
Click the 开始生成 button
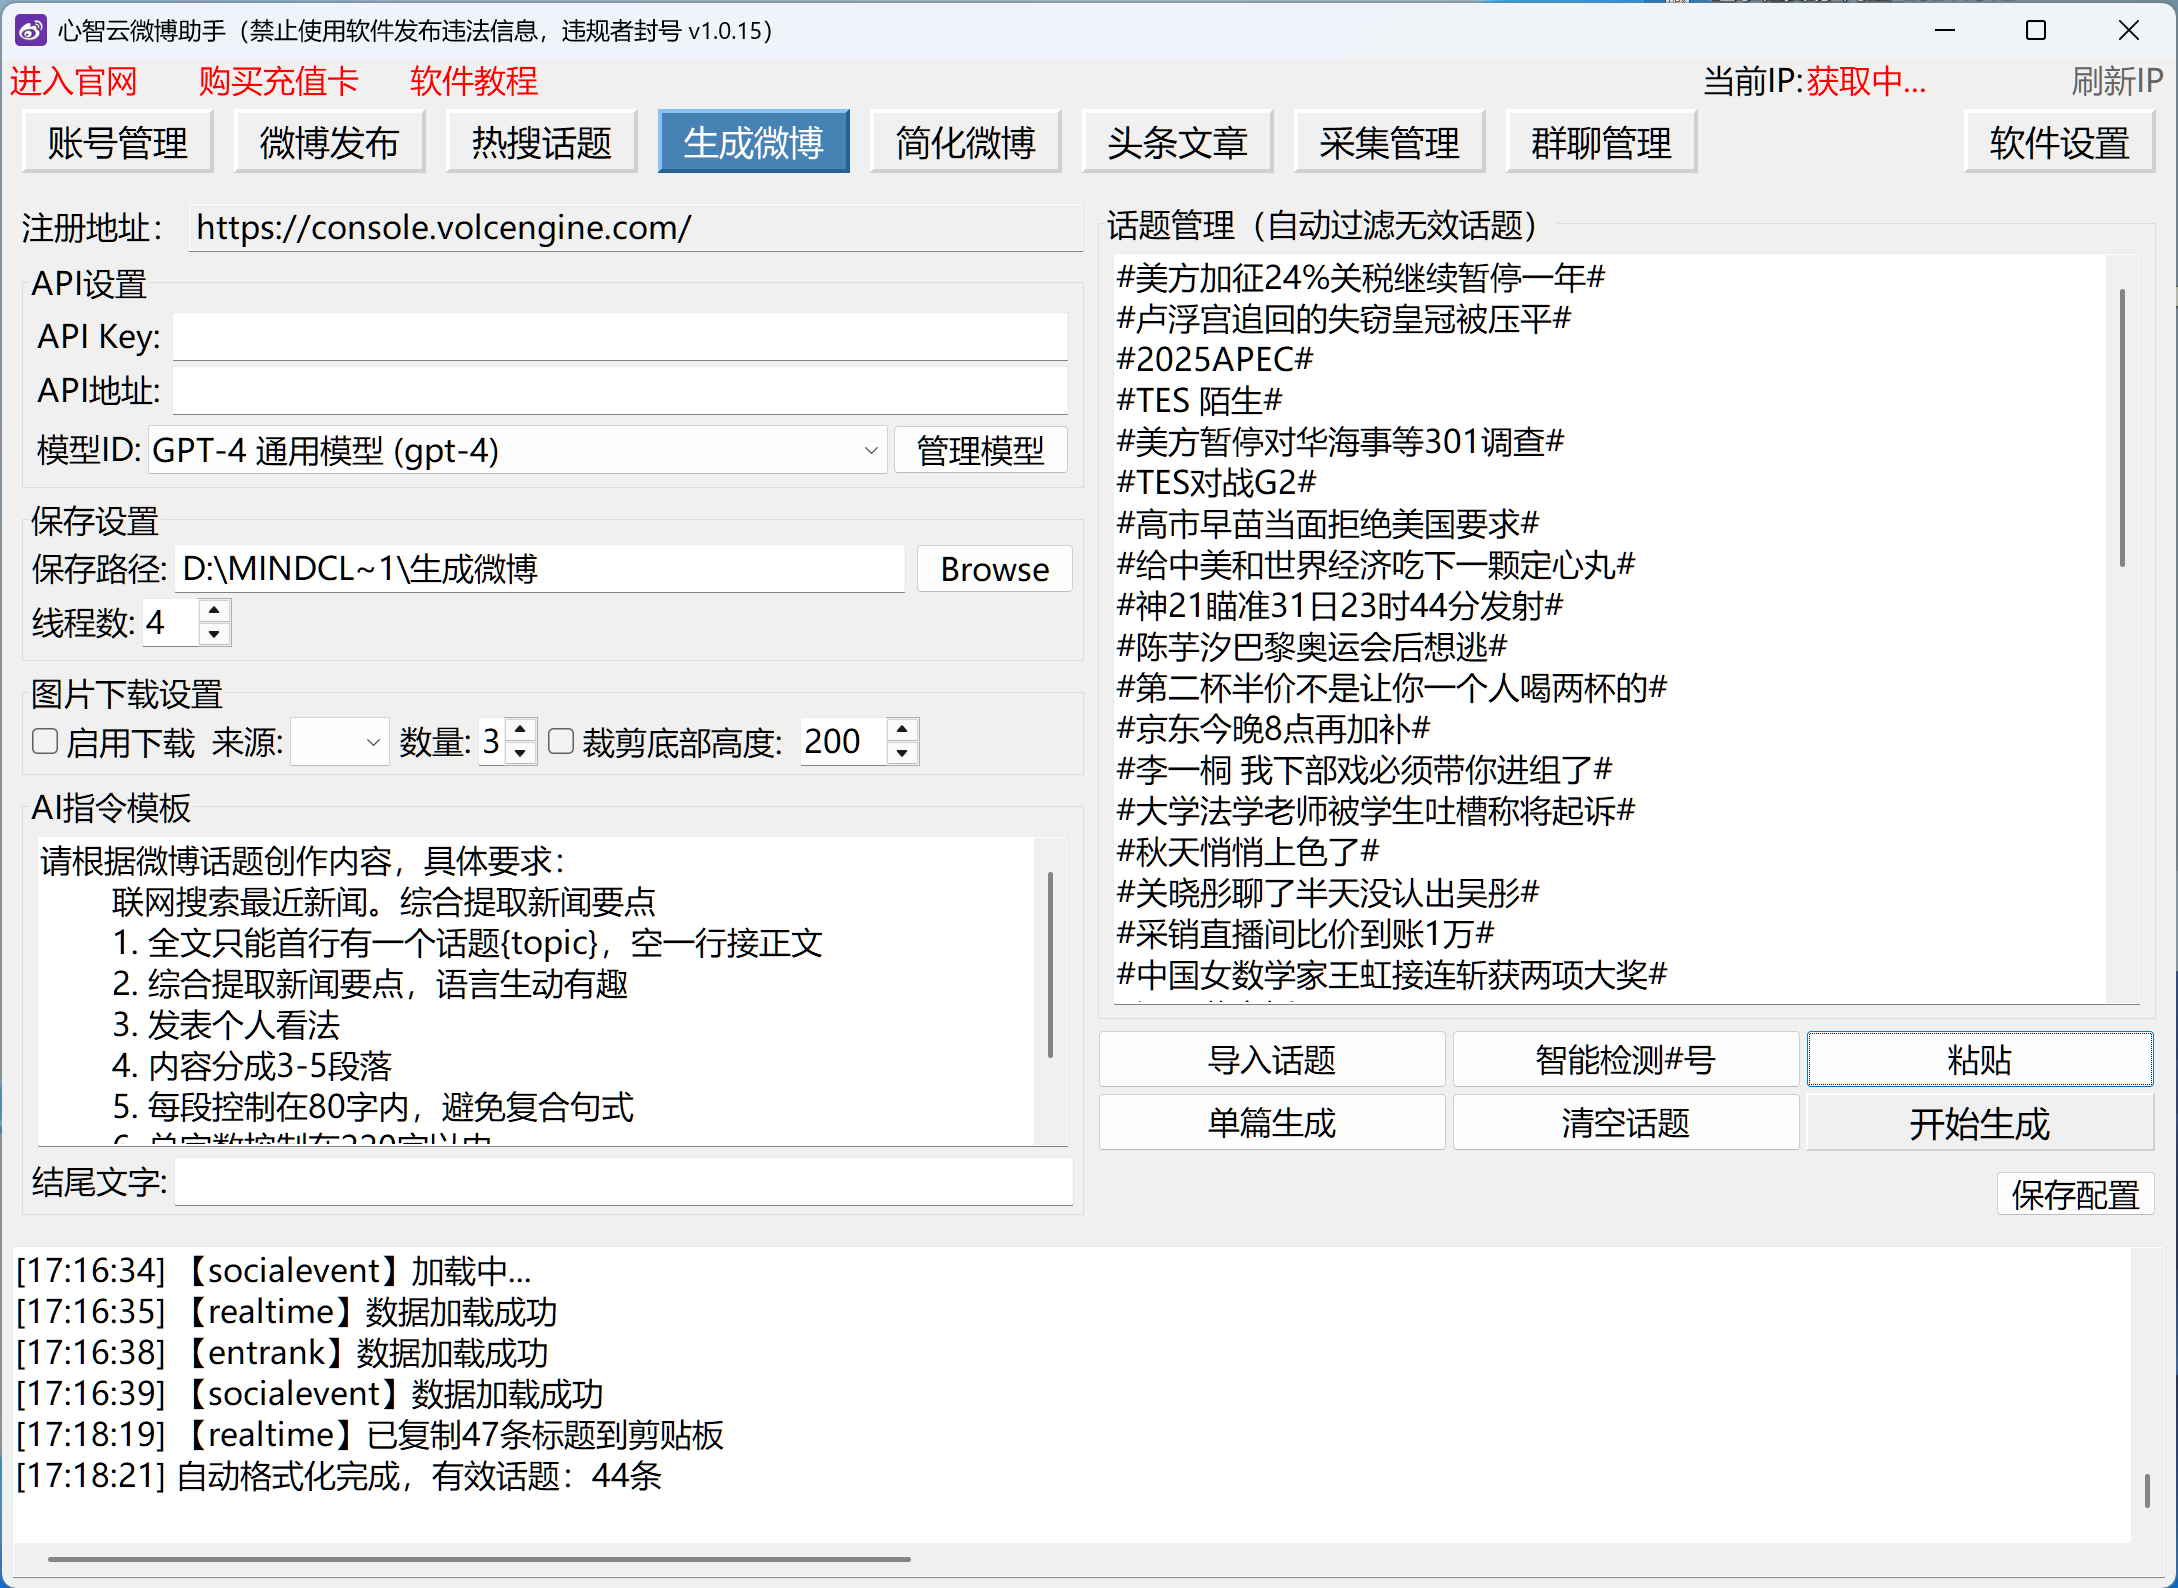point(1978,1123)
